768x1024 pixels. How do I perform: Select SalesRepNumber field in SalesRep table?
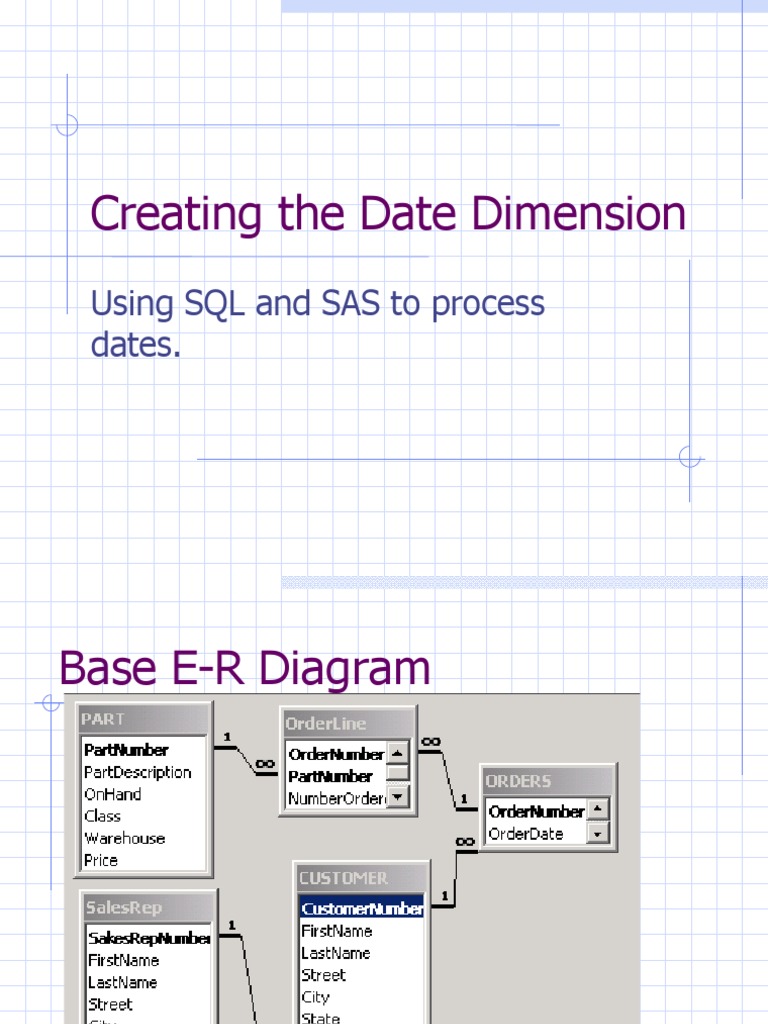[x=149, y=938]
